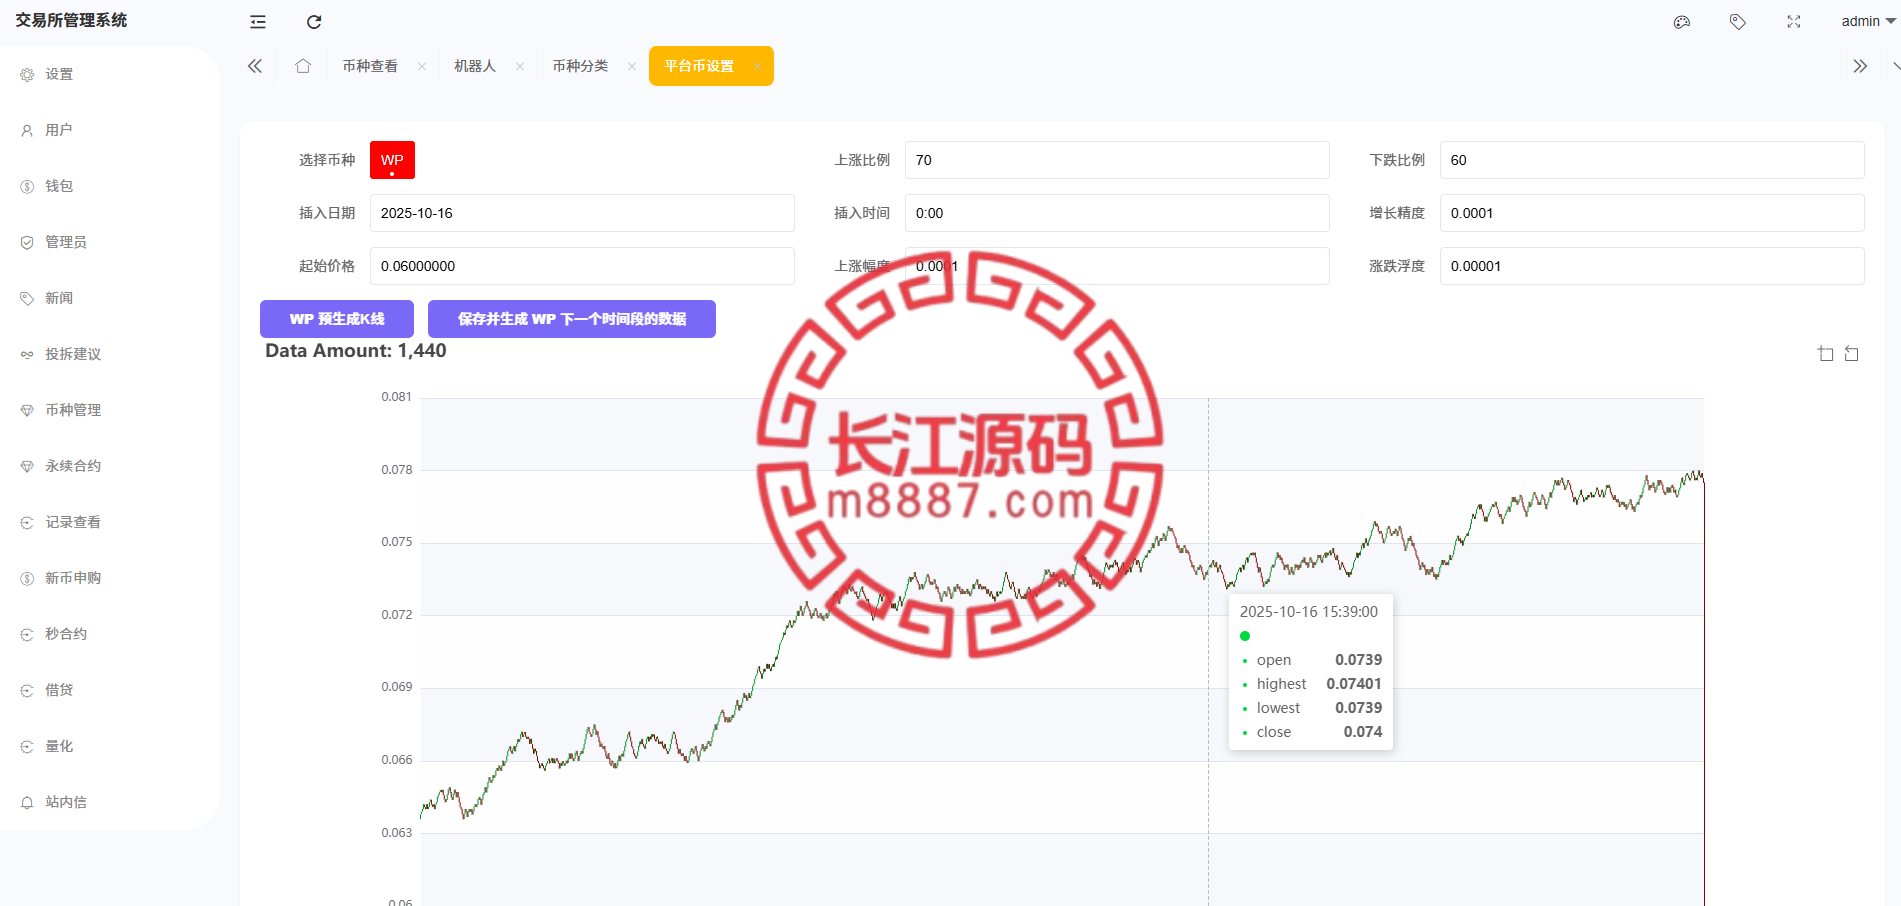This screenshot has width=1901, height=906.
Task: Click the 币种管理 diamond icon
Action: click(x=27, y=411)
